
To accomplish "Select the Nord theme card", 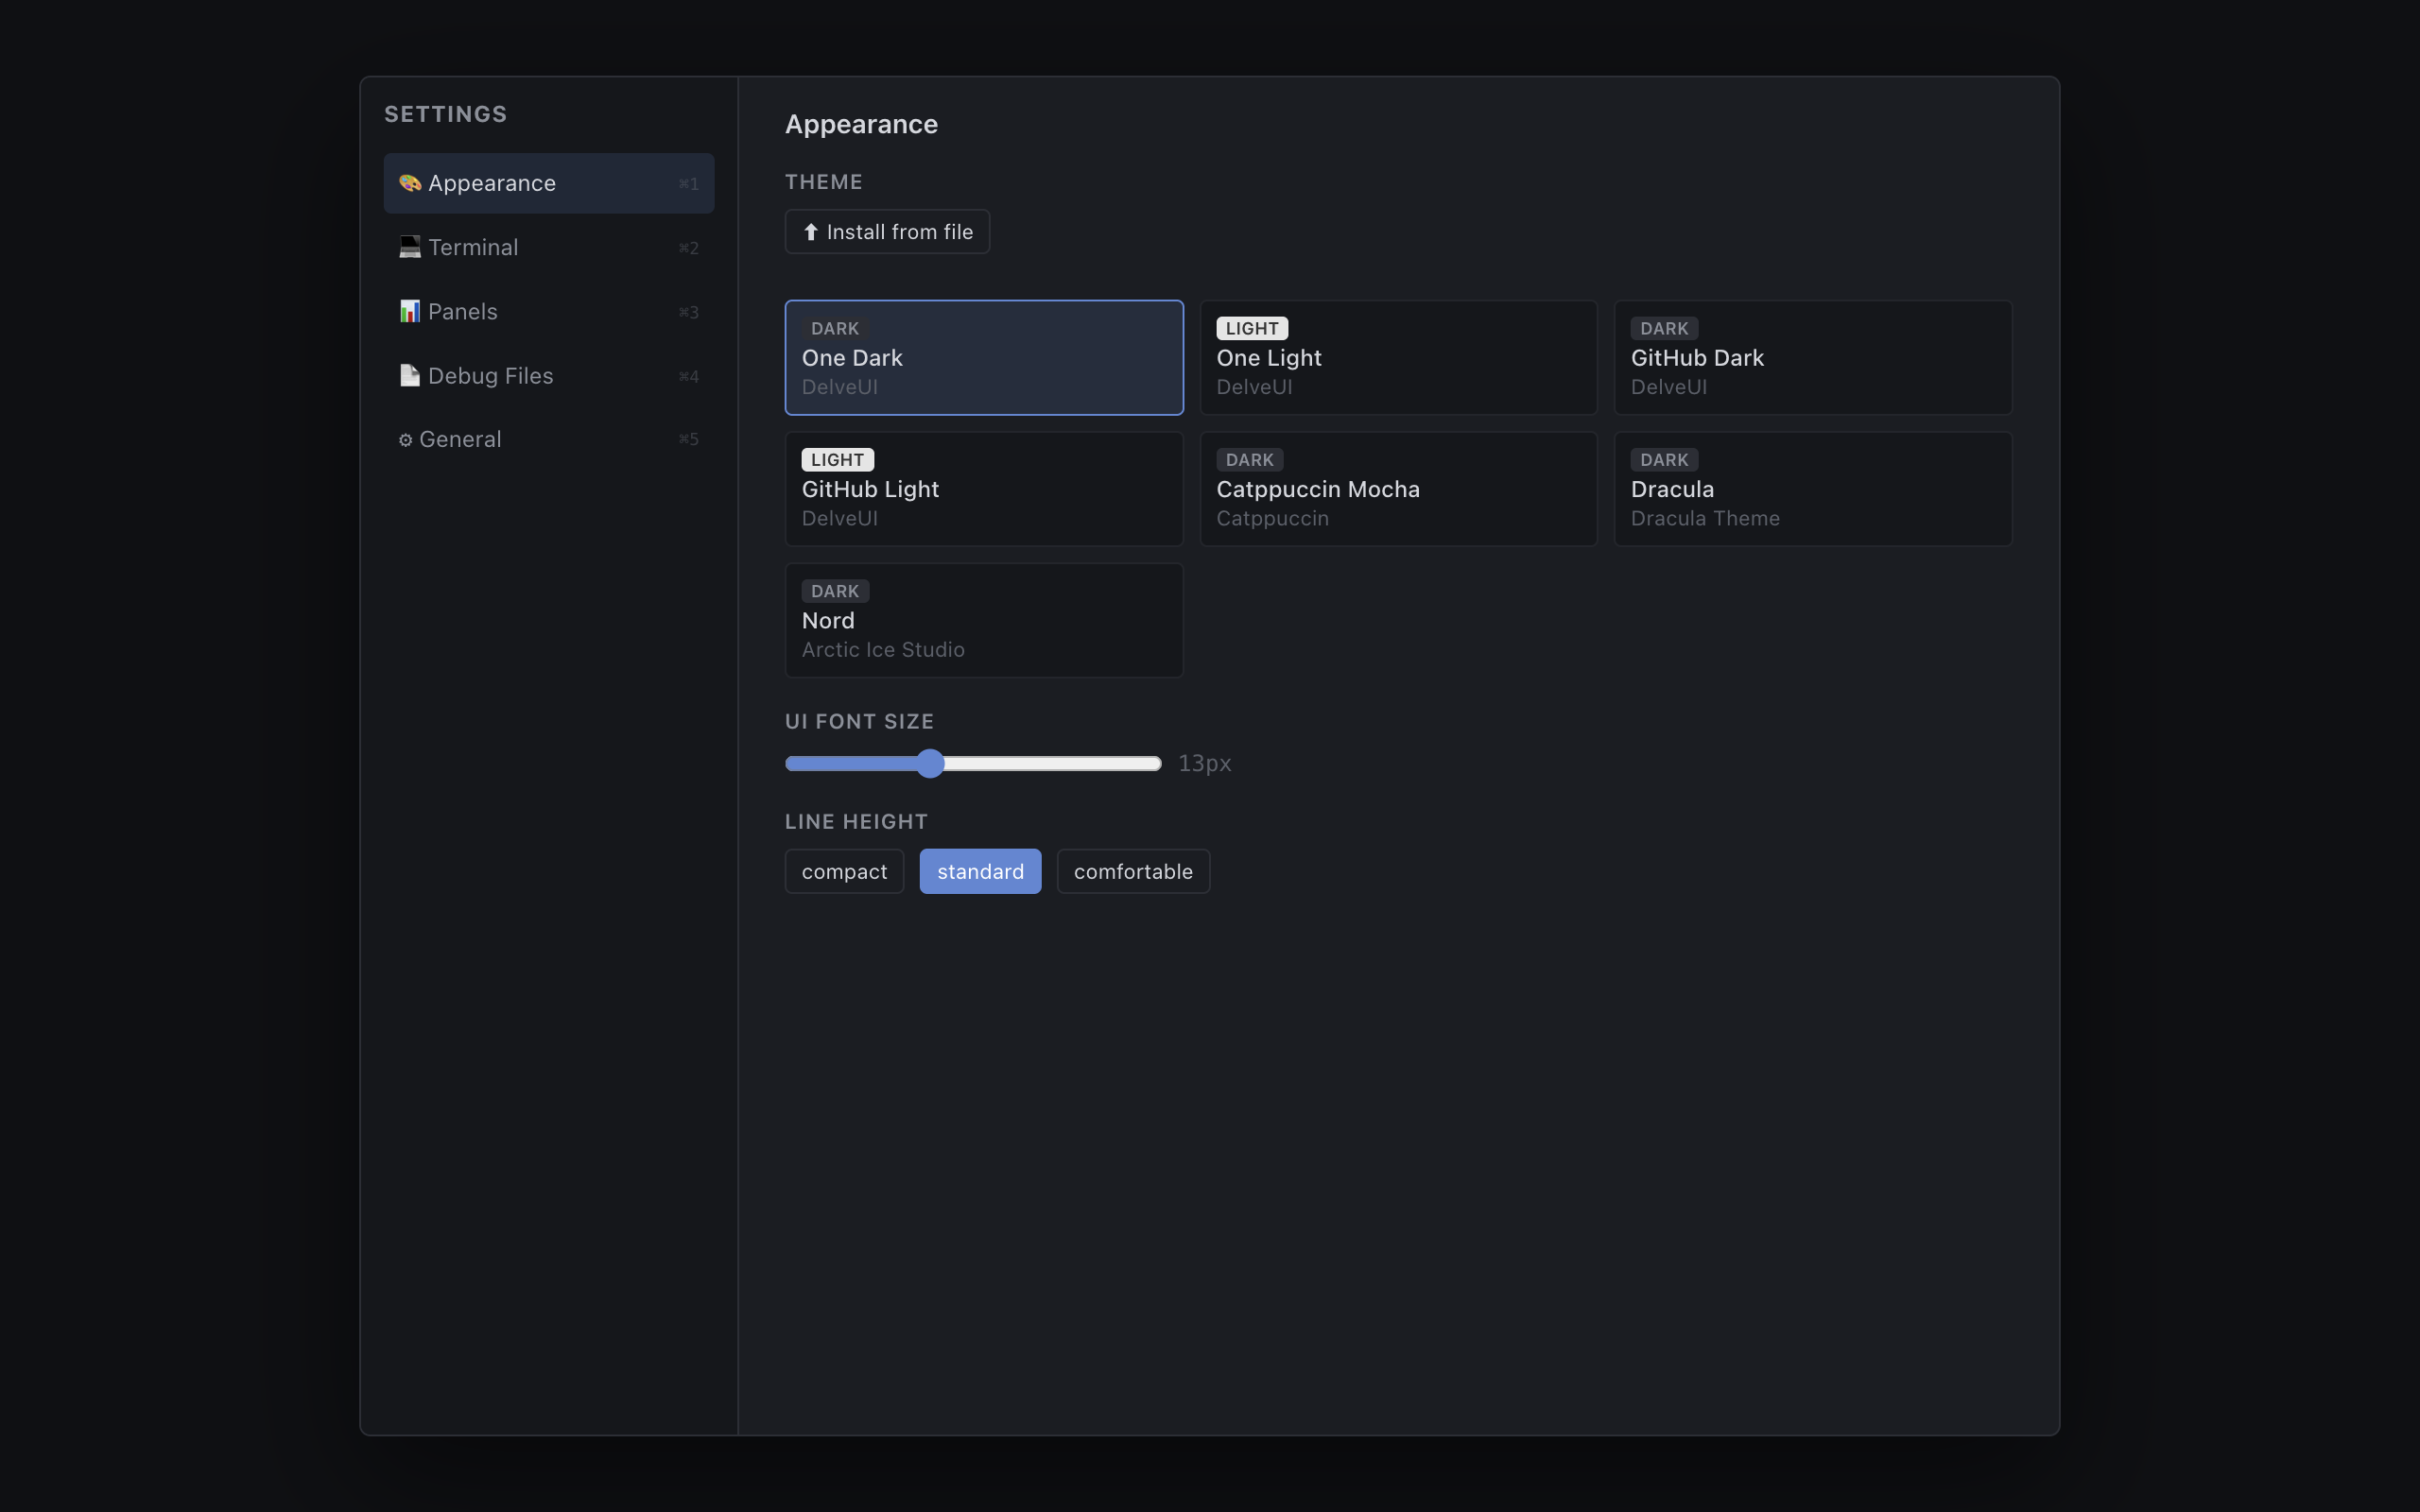I will 983,620.
